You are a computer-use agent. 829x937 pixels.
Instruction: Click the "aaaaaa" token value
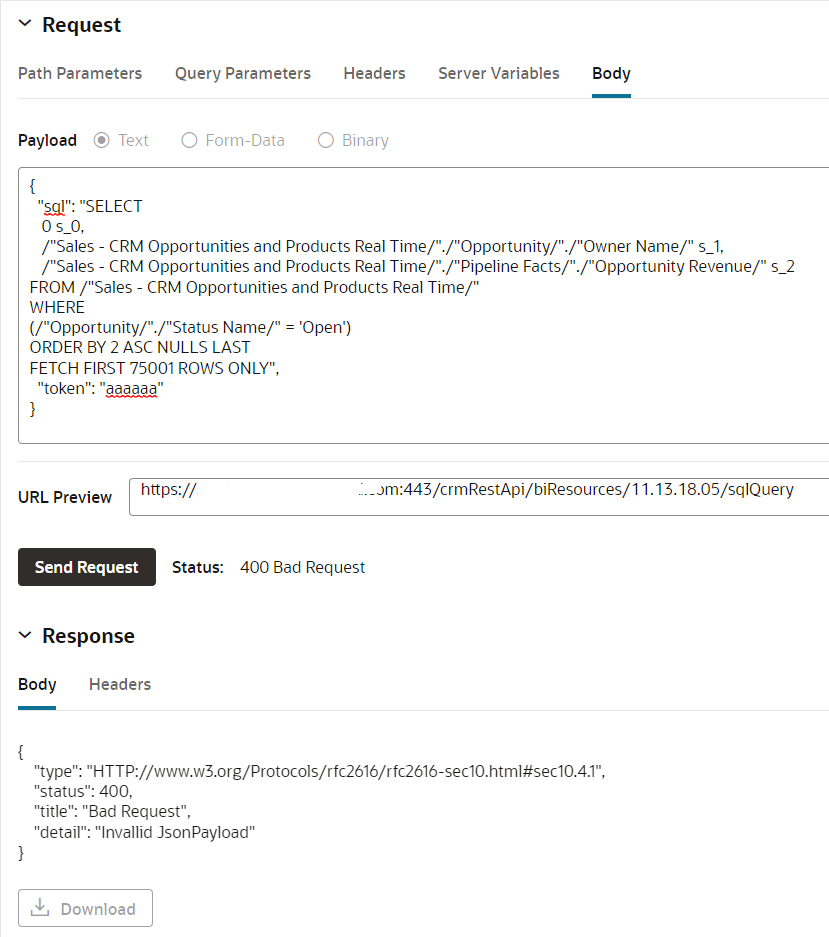click(131, 389)
